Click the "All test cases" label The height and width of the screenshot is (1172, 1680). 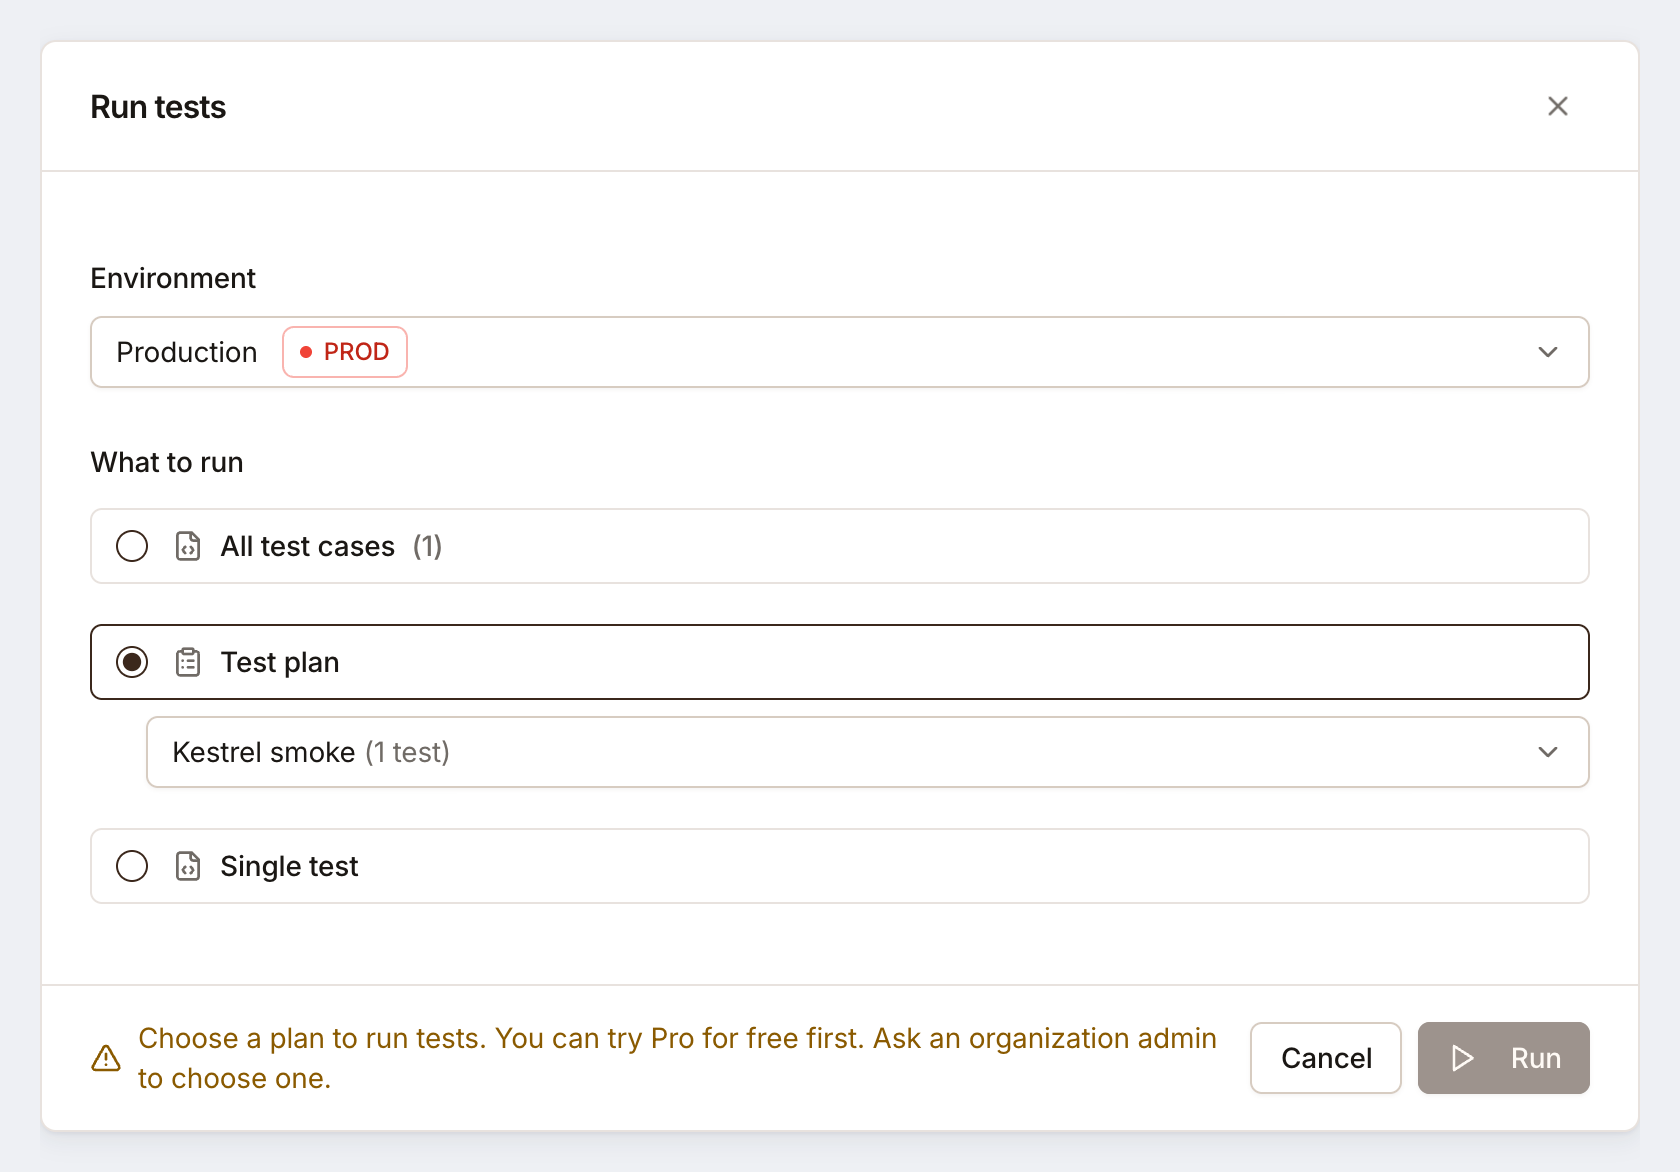coord(308,546)
